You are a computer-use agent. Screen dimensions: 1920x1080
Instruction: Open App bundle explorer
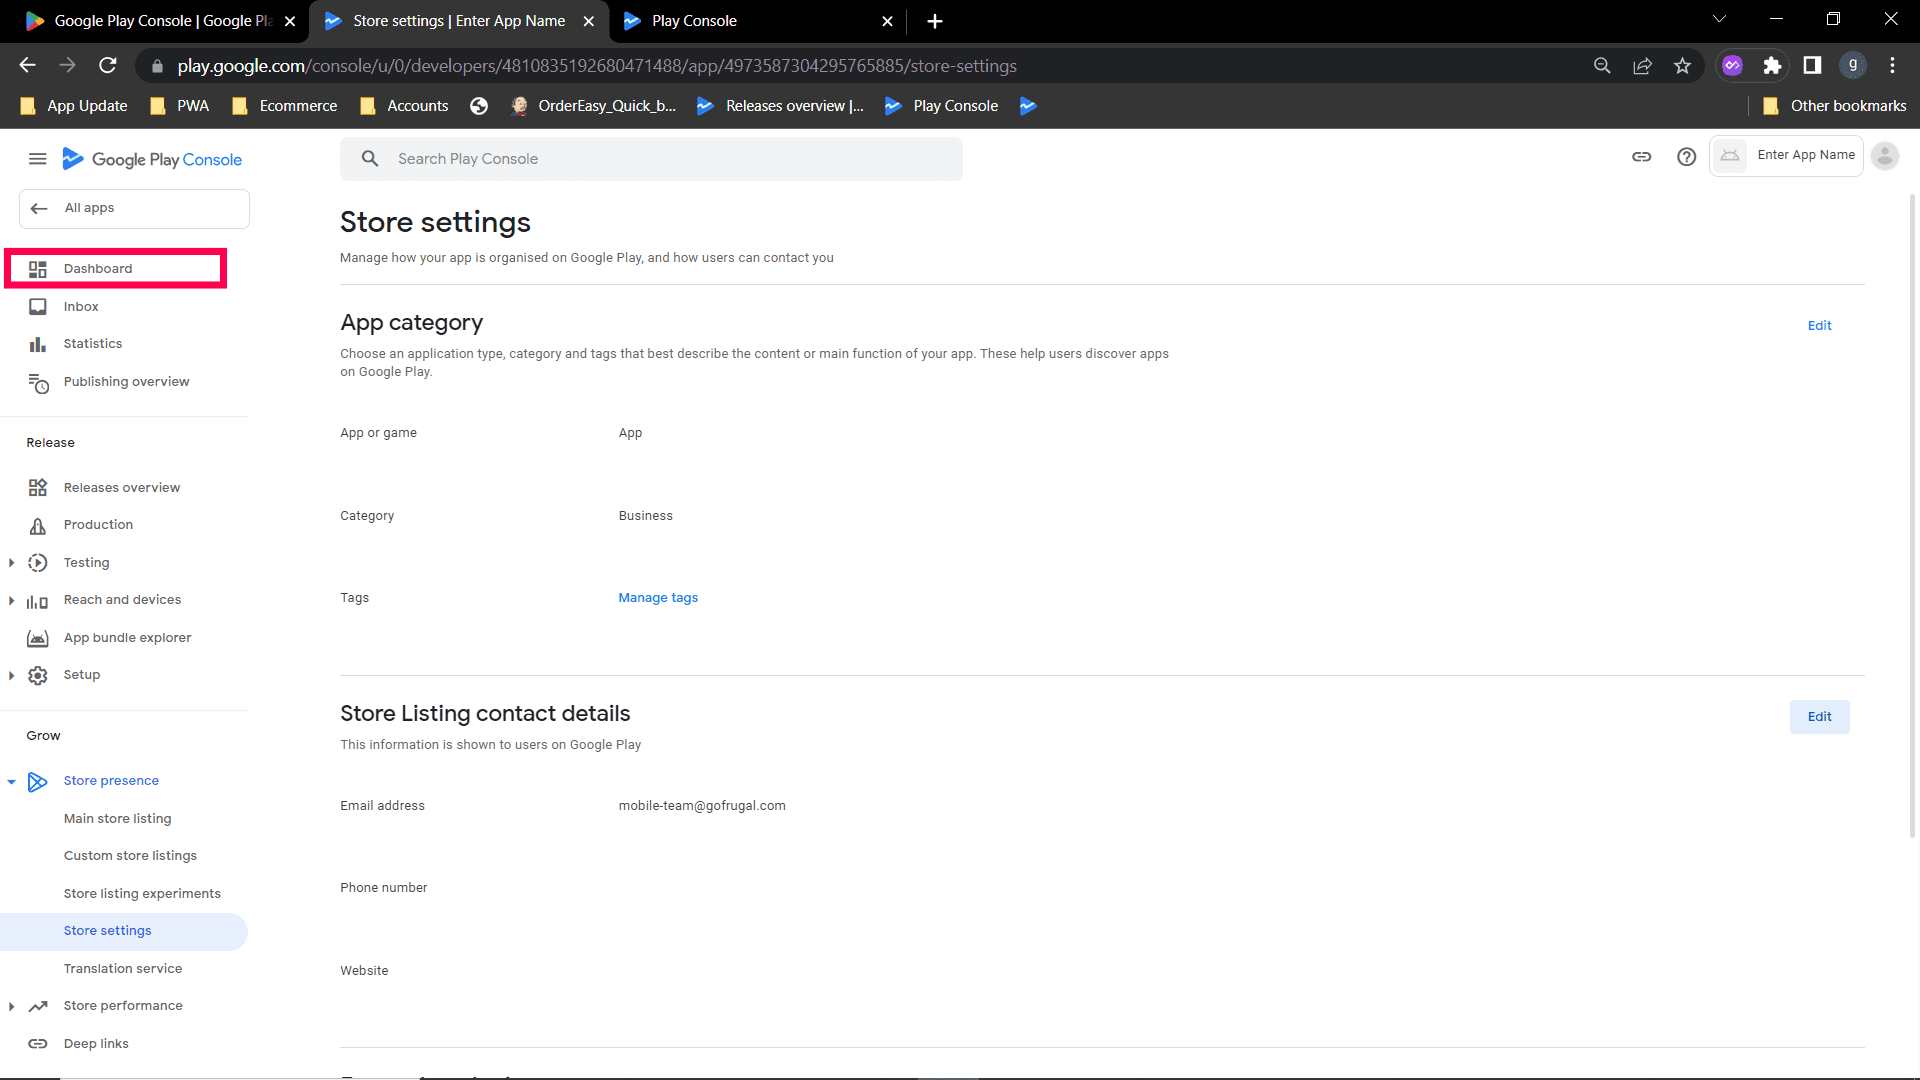tap(127, 638)
